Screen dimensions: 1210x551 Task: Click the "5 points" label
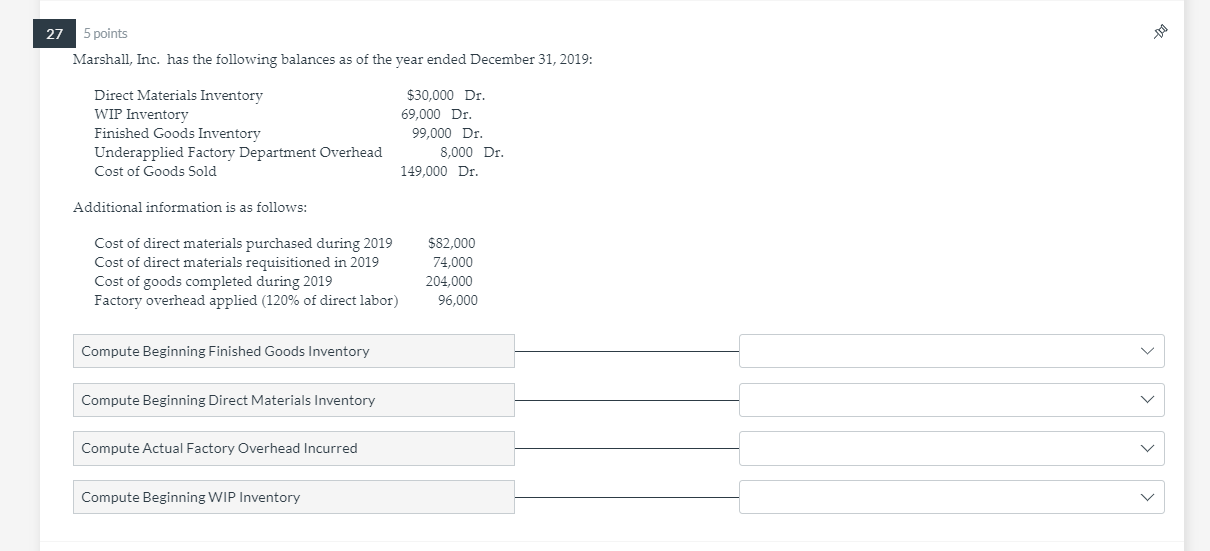[105, 34]
